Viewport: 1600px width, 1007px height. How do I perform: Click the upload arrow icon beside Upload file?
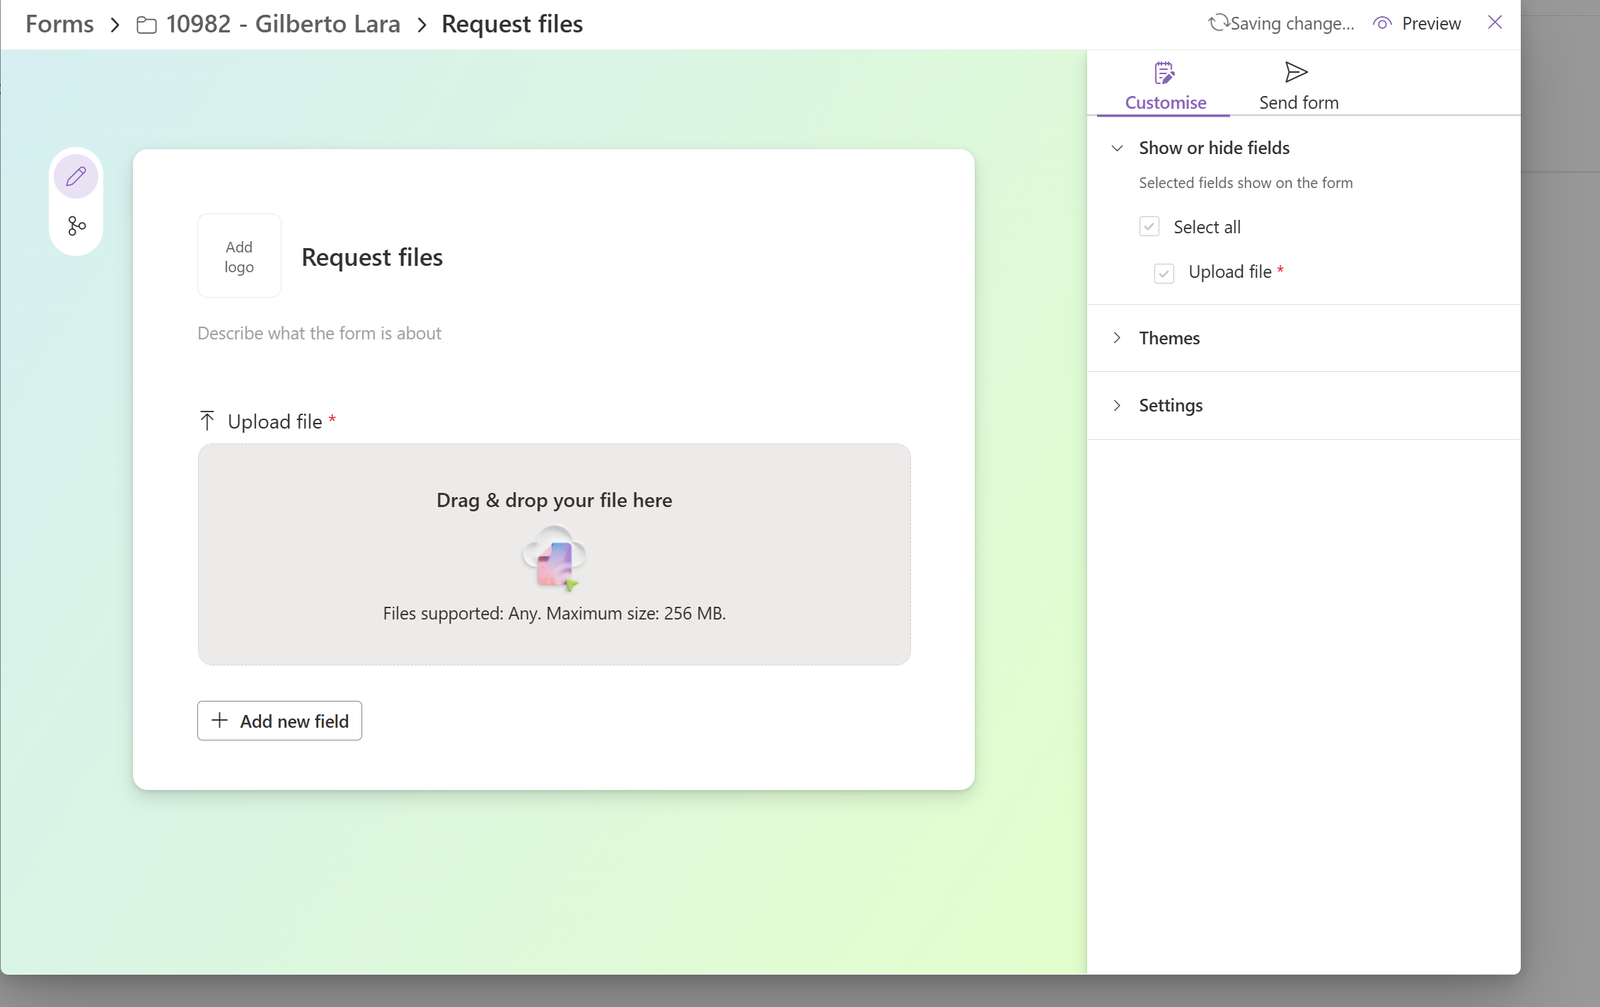coord(207,421)
